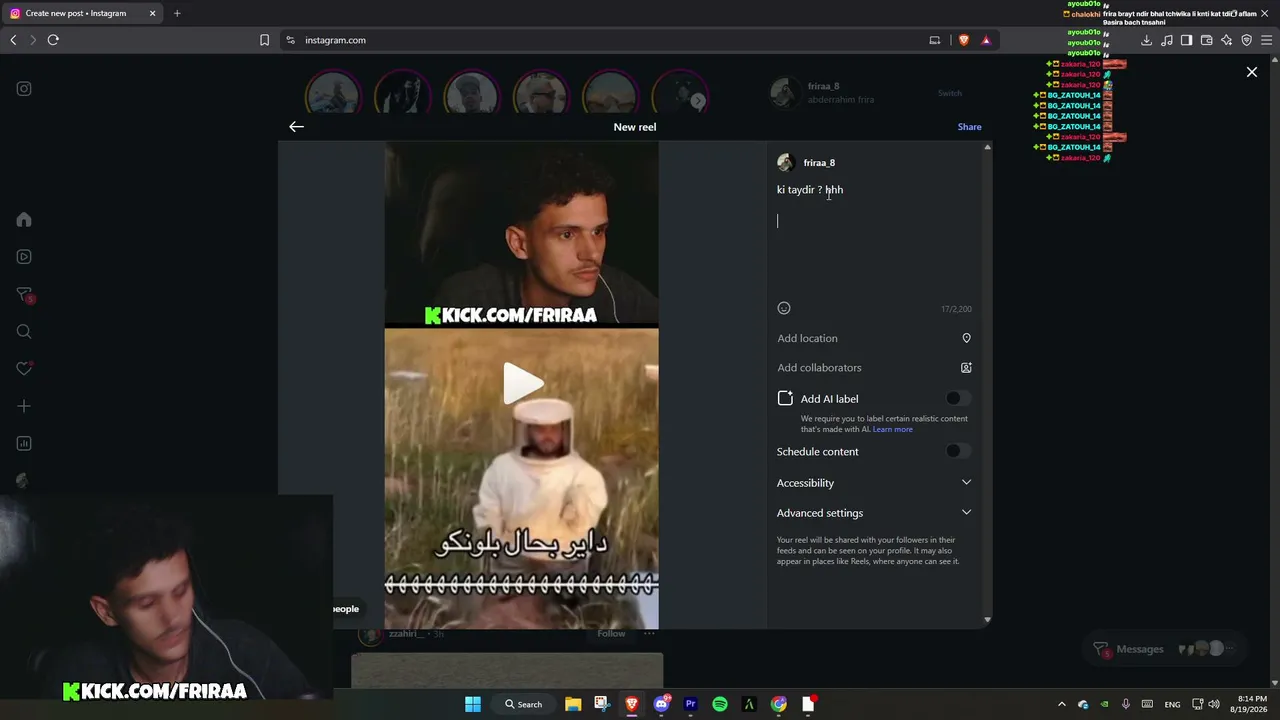Open the dashboard chart icon in sidebar
Screen dimensions: 1280x720
pyautogui.click(x=24, y=443)
